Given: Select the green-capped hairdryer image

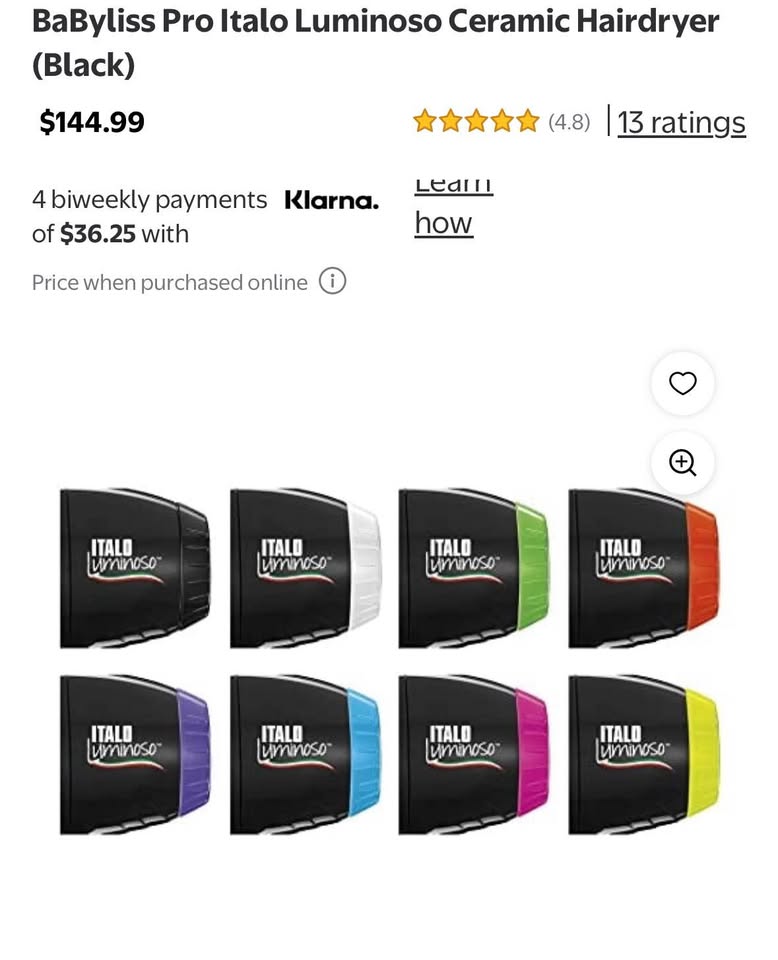Looking at the screenshot, I should click(x=474, y=568).
